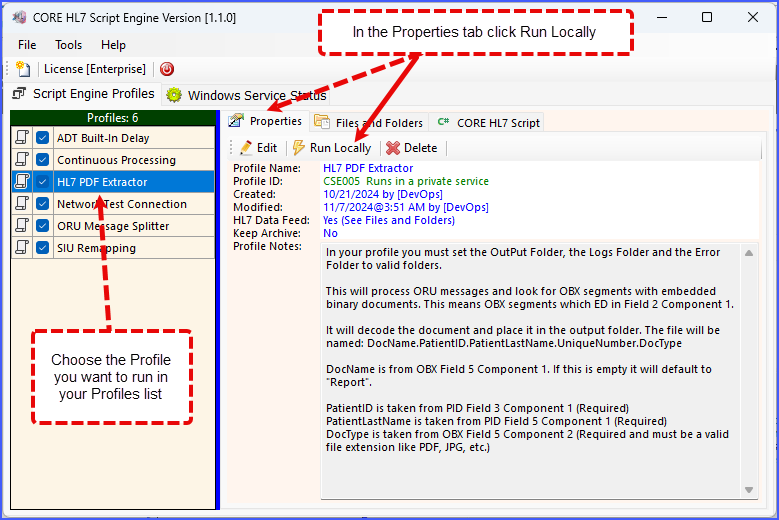This screenshot has height=520, width=779.
Task: Disable the Network Test Connection checkbox
Action: click(x=43, y=204)
